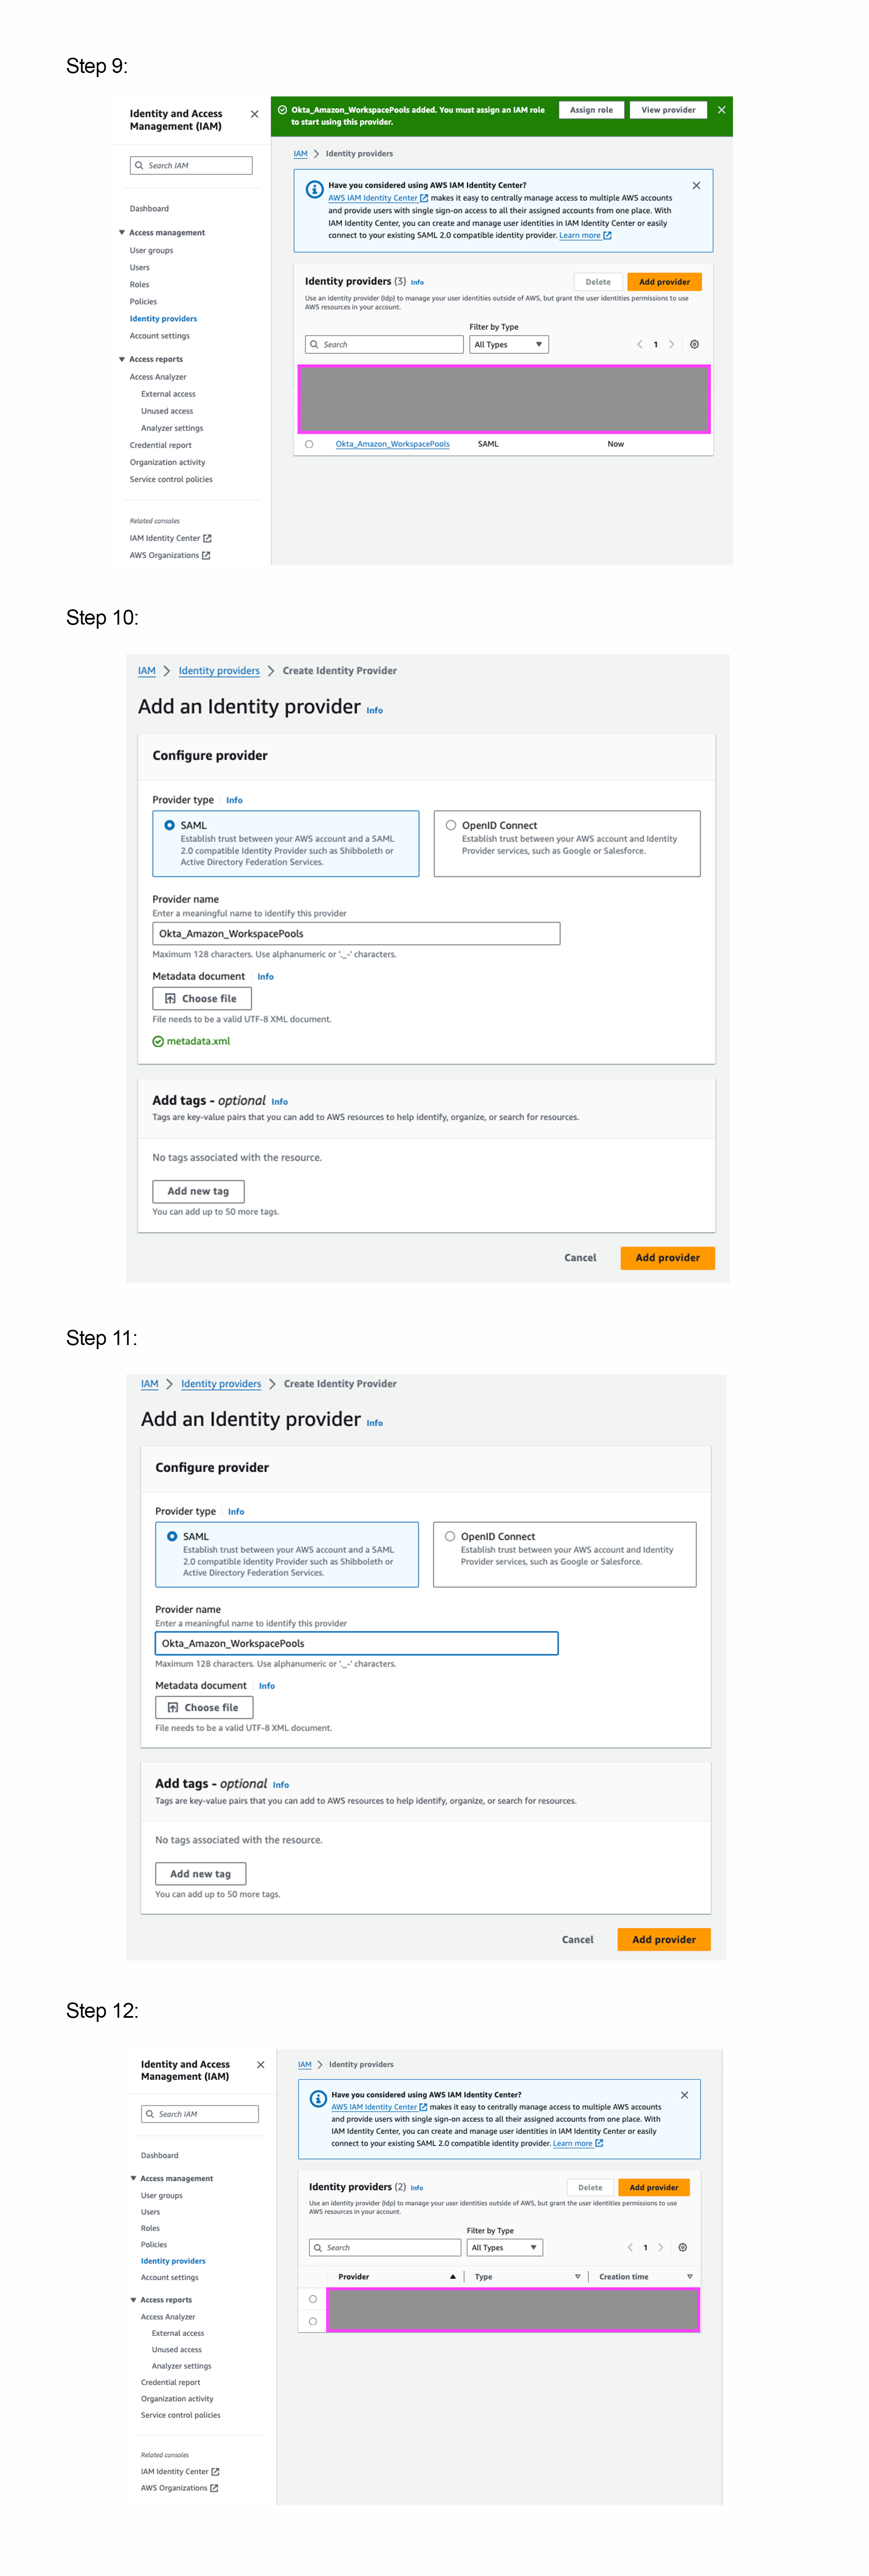Click Assign role in the green banner

(x=591, y=110)
